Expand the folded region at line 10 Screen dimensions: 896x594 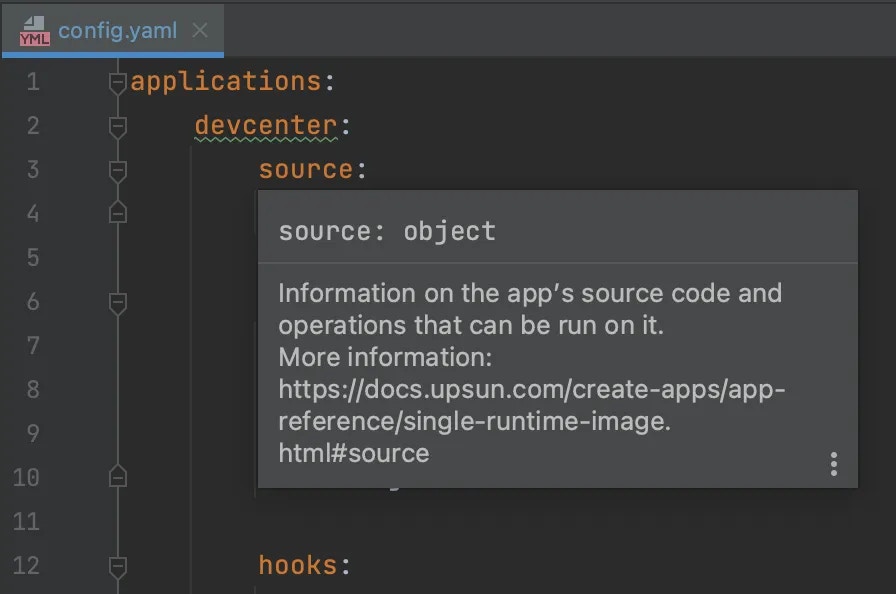point(117,477)
